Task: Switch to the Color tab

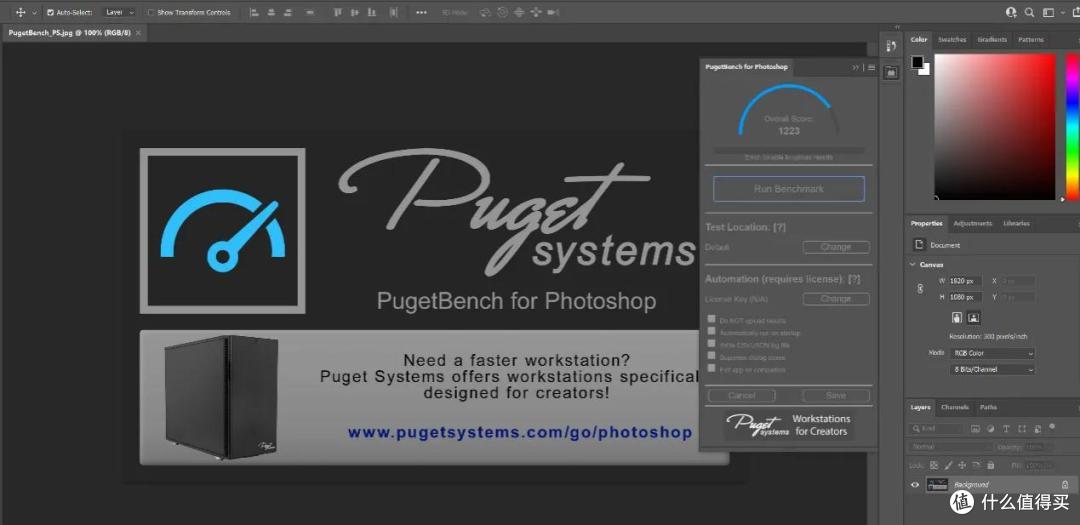Action: [919, 40]
